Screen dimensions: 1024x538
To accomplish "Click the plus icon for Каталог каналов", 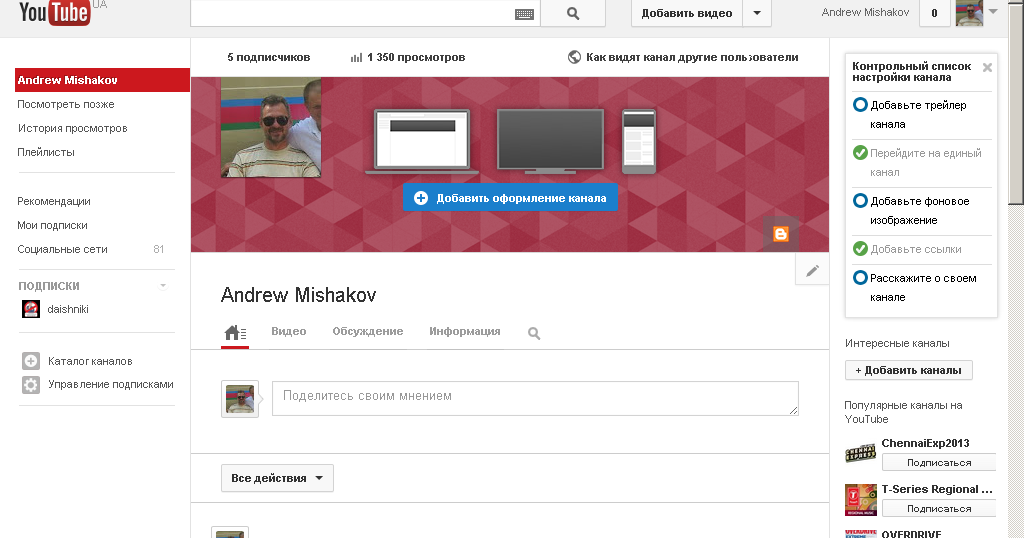I will click(x=31, y=360).
